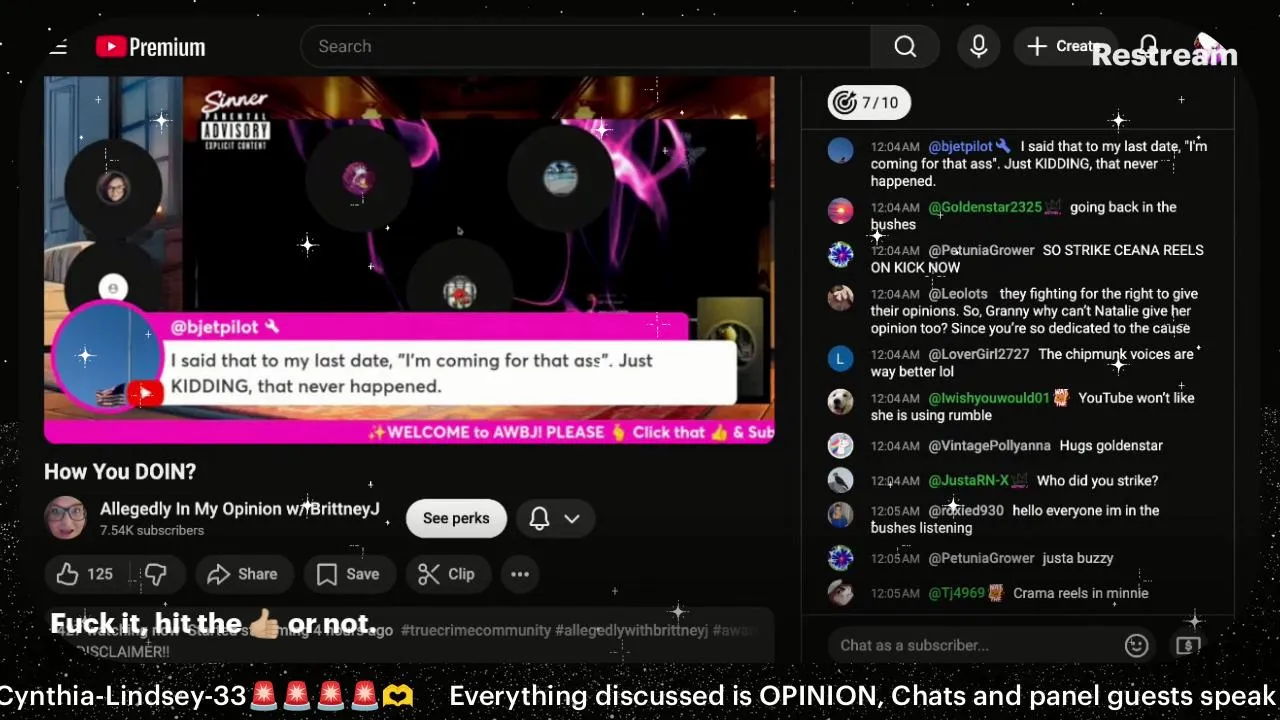Click the top search input field
1280x720 pixels.
[x=585, y=47]
